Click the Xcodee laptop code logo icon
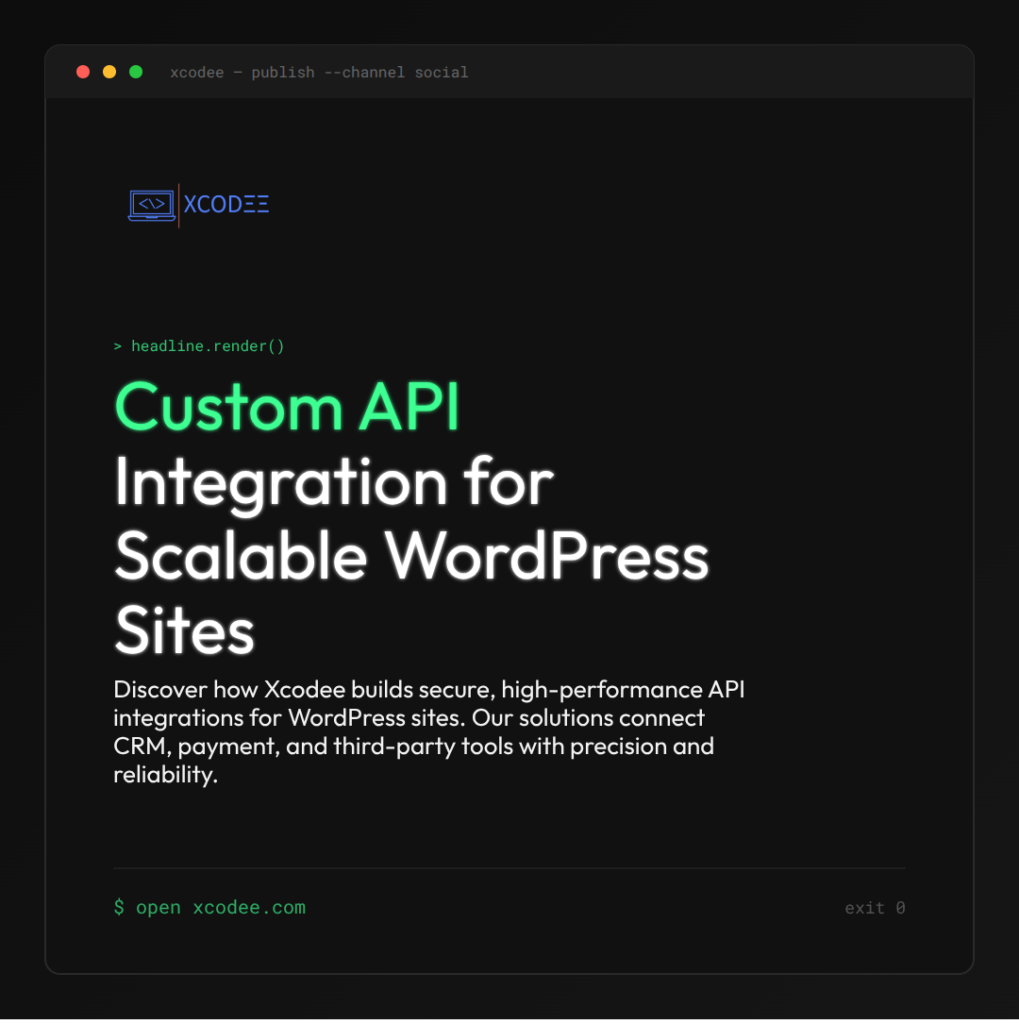 pos(152,205)
